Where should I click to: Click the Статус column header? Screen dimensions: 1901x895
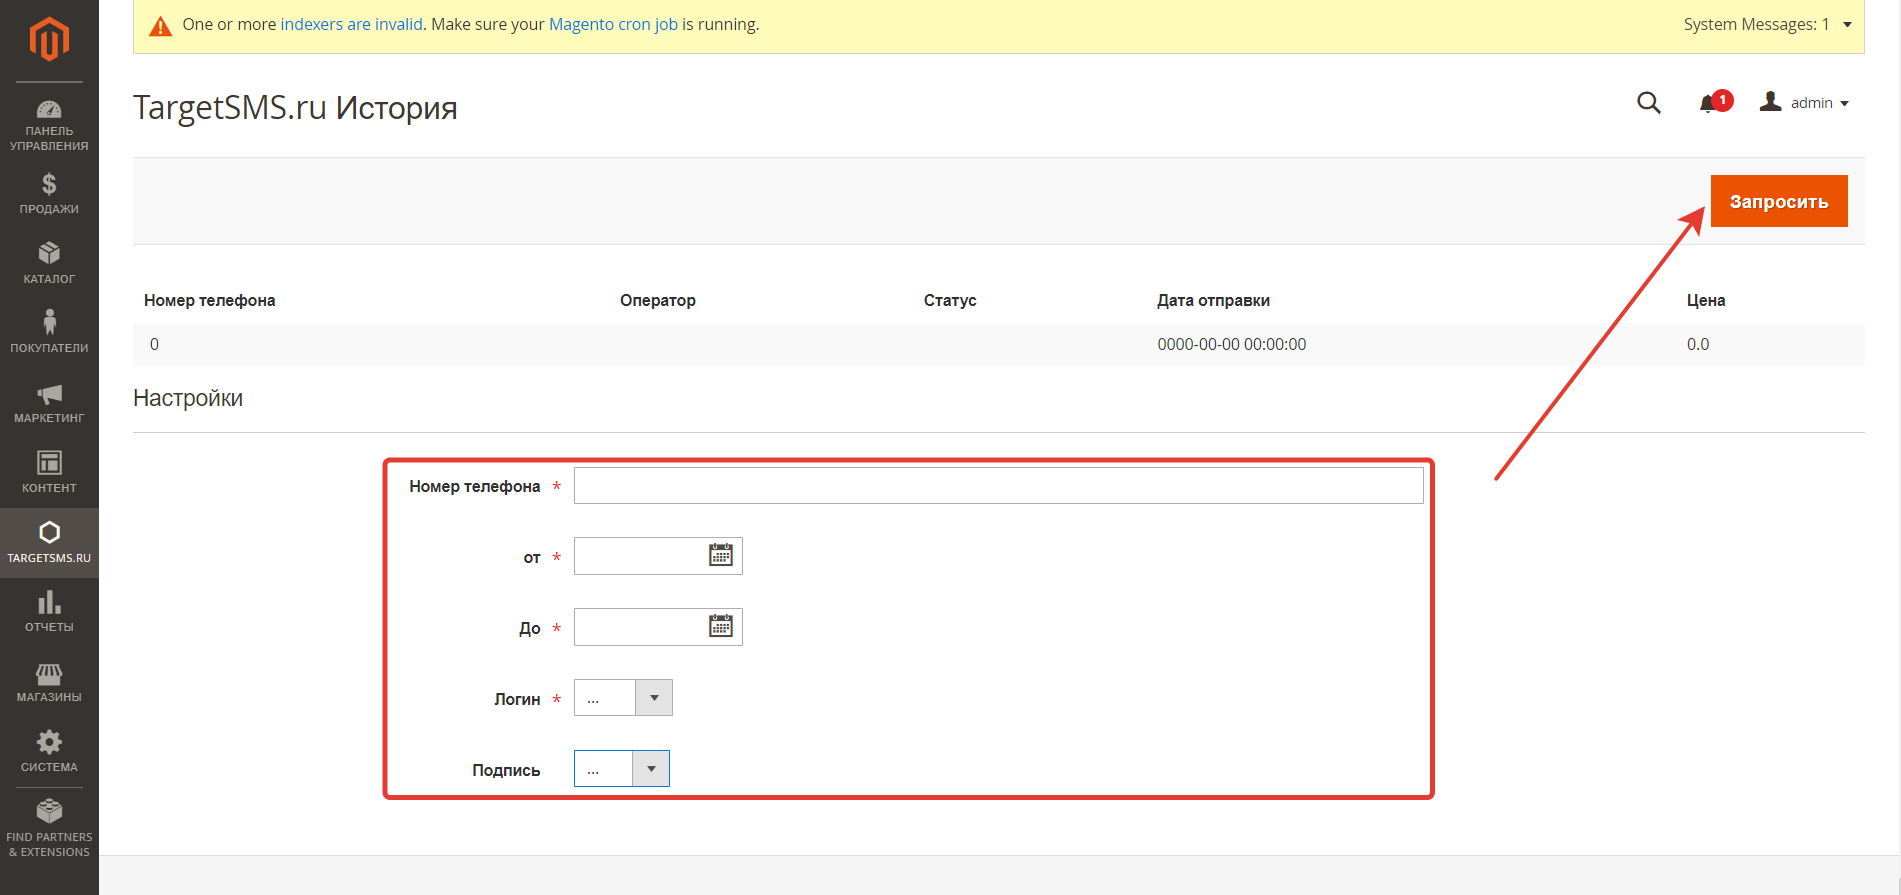coord(950,300)
